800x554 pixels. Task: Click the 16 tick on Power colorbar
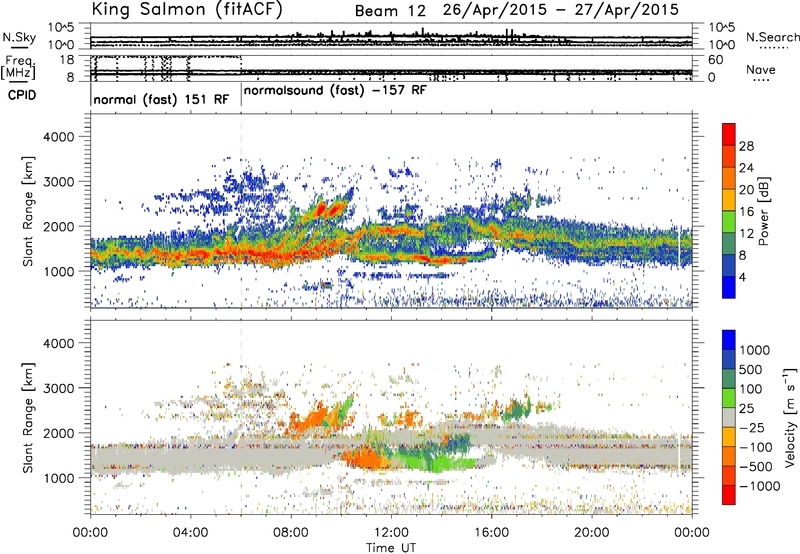point(746,212)
